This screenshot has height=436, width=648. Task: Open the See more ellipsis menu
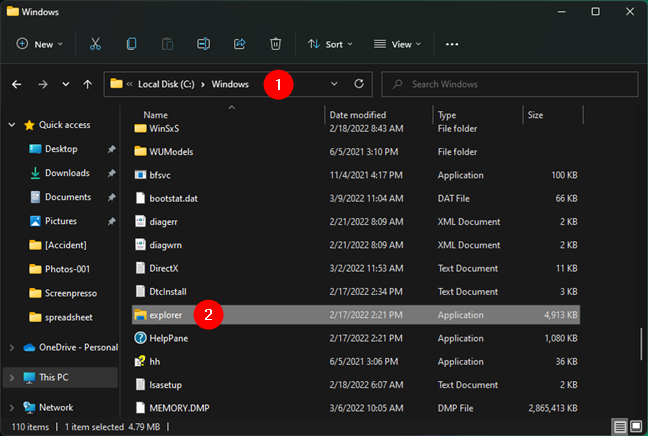[452, 44]
